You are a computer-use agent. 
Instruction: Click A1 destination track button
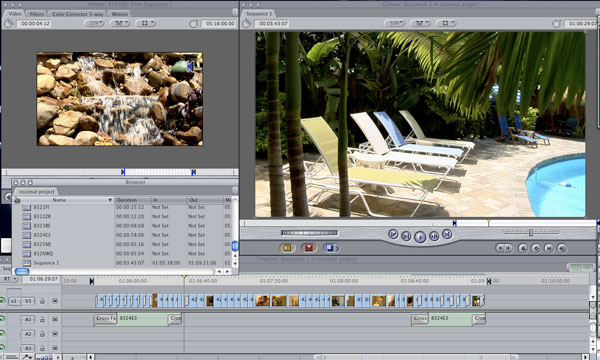tap(28, 319)
